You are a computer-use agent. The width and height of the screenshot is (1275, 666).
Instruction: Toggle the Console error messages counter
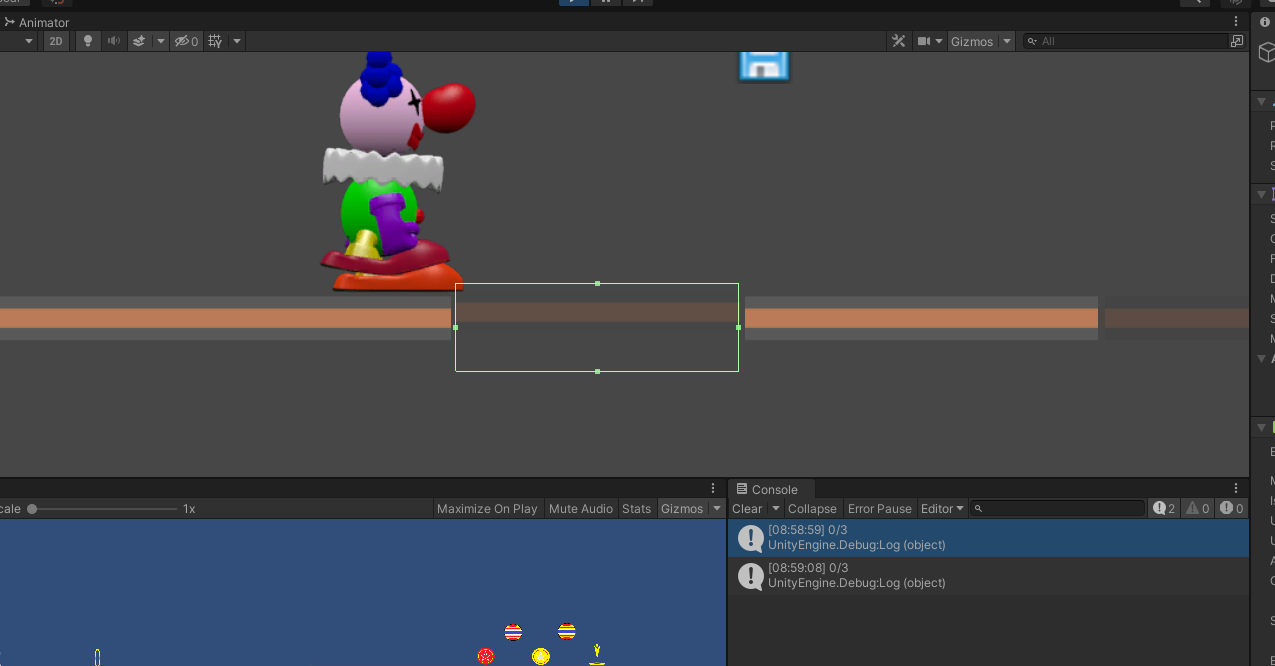click(x=1231, y=509)
